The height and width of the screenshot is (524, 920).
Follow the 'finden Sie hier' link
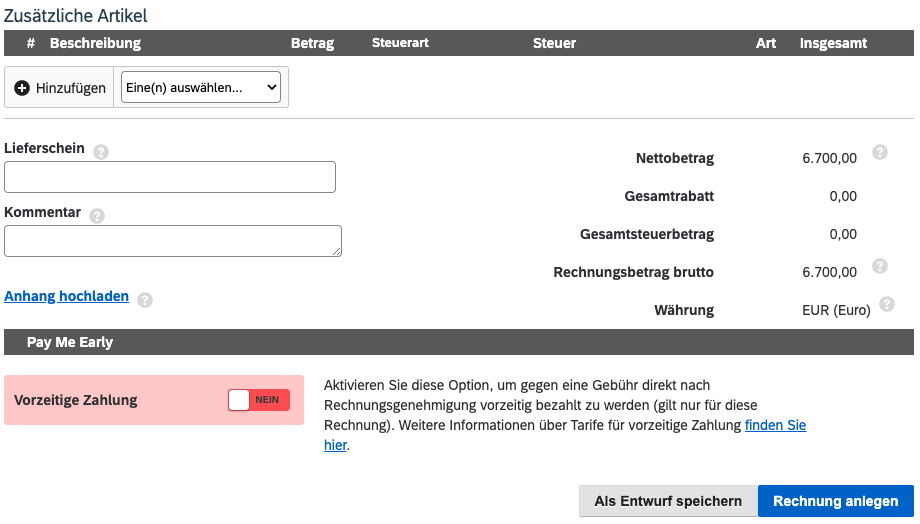pyautogui.click(x=775, y=425)
